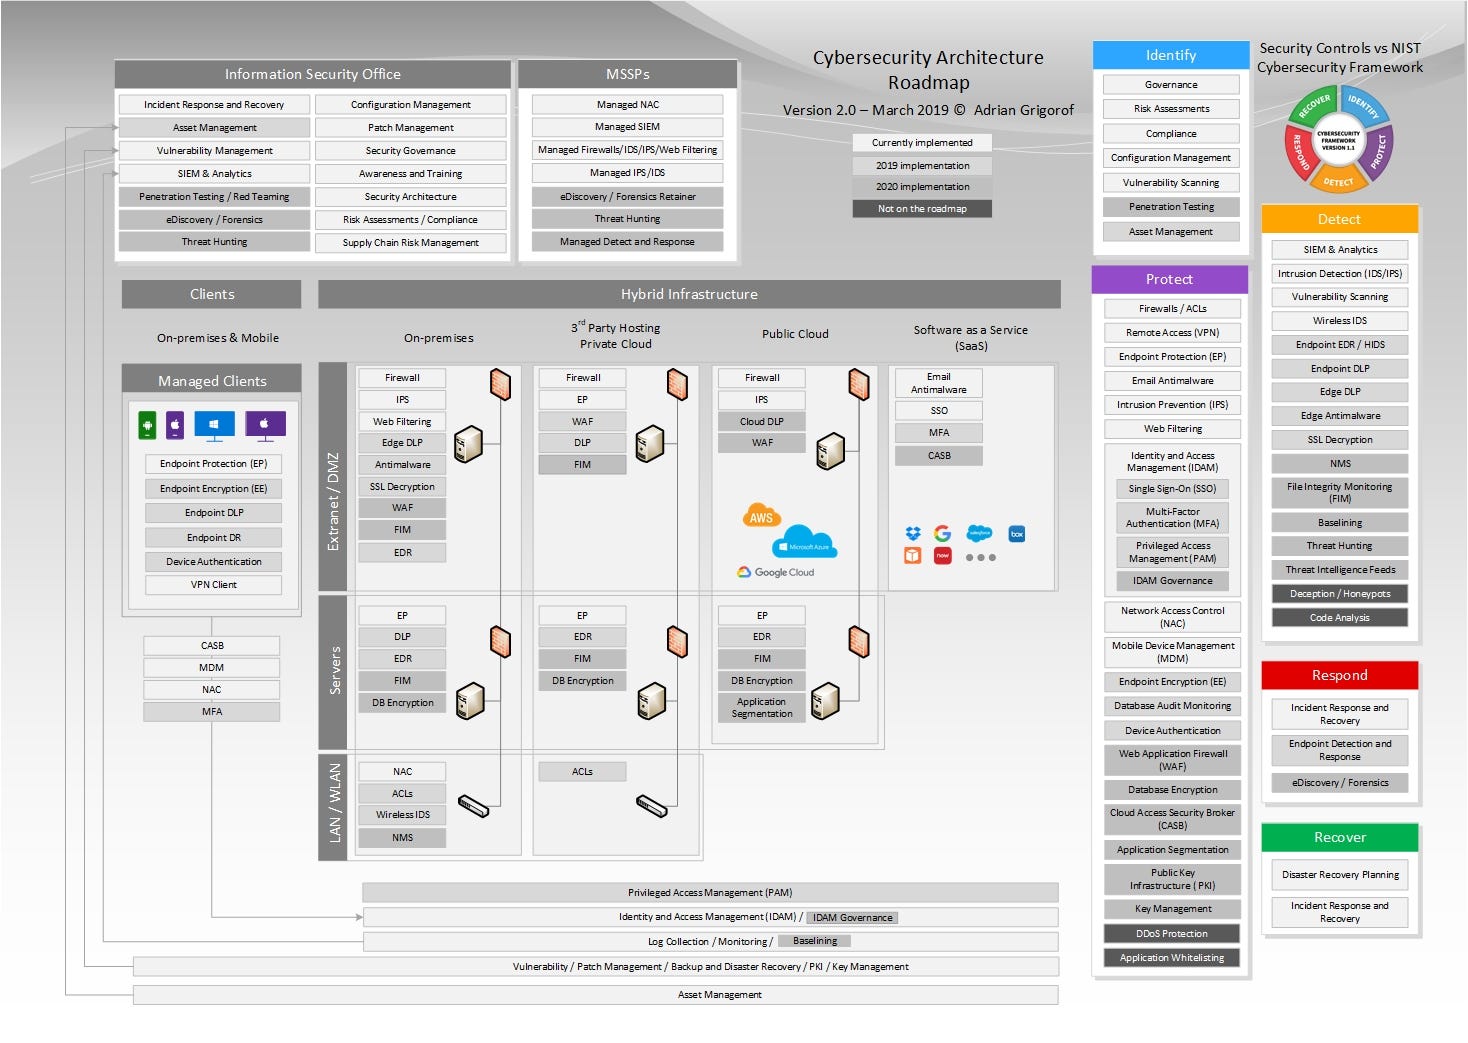
Task: Select the Salesforce cloud icon
Action: point(979,533)
